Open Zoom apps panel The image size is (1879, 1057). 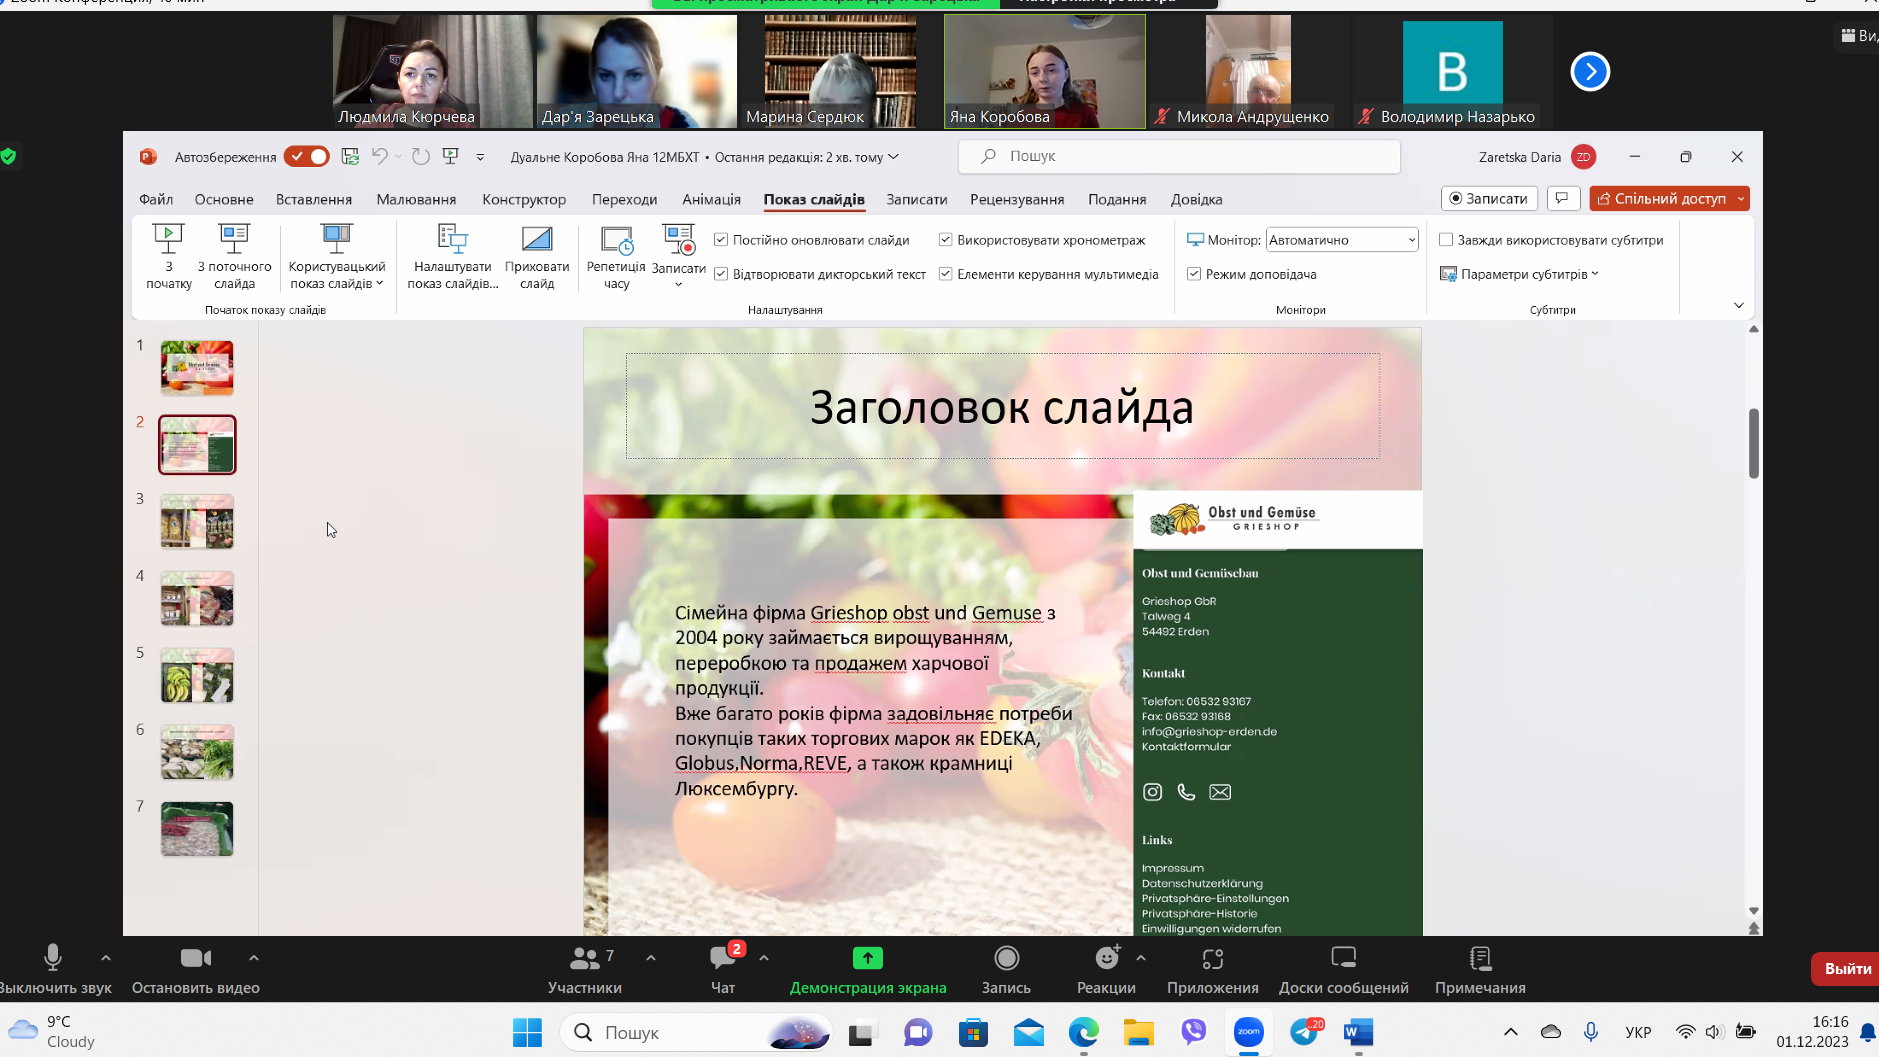pos(1213,970)
